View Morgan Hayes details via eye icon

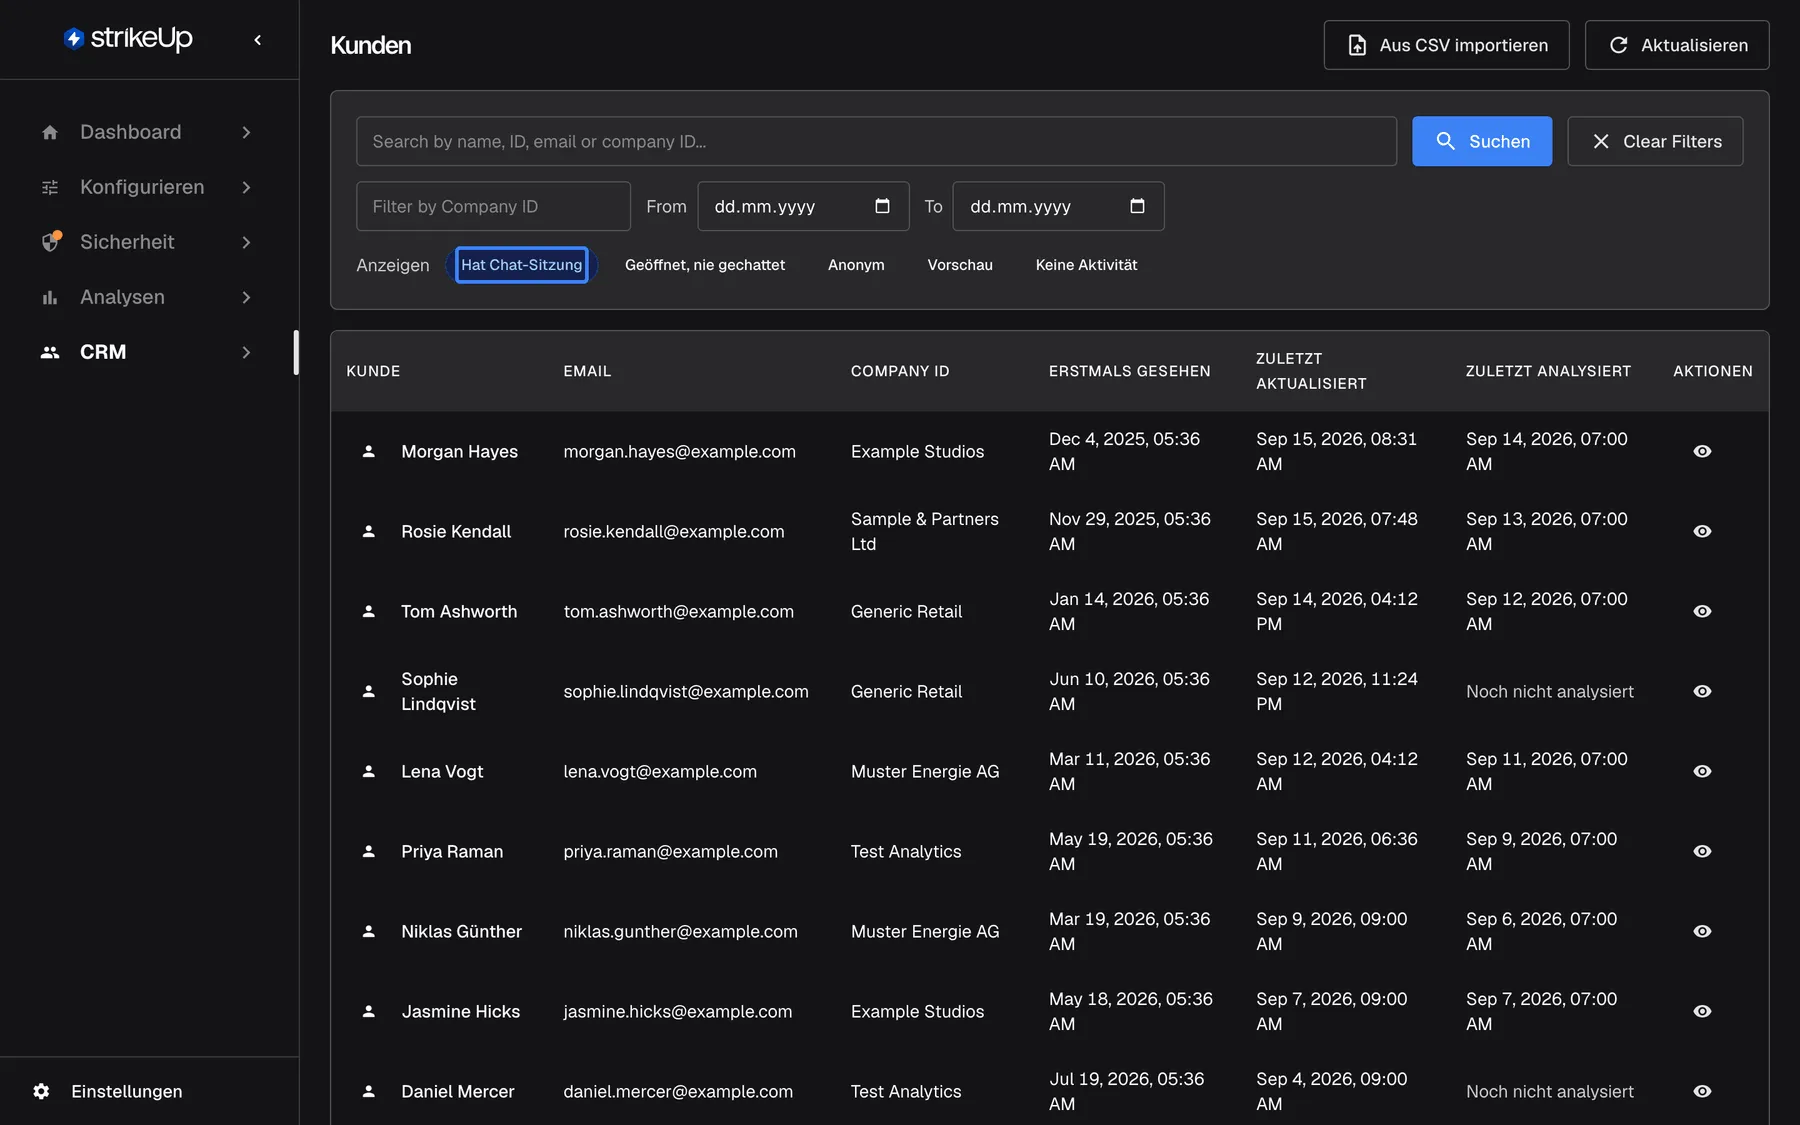pyautogui.click(x=1702, y=451)
